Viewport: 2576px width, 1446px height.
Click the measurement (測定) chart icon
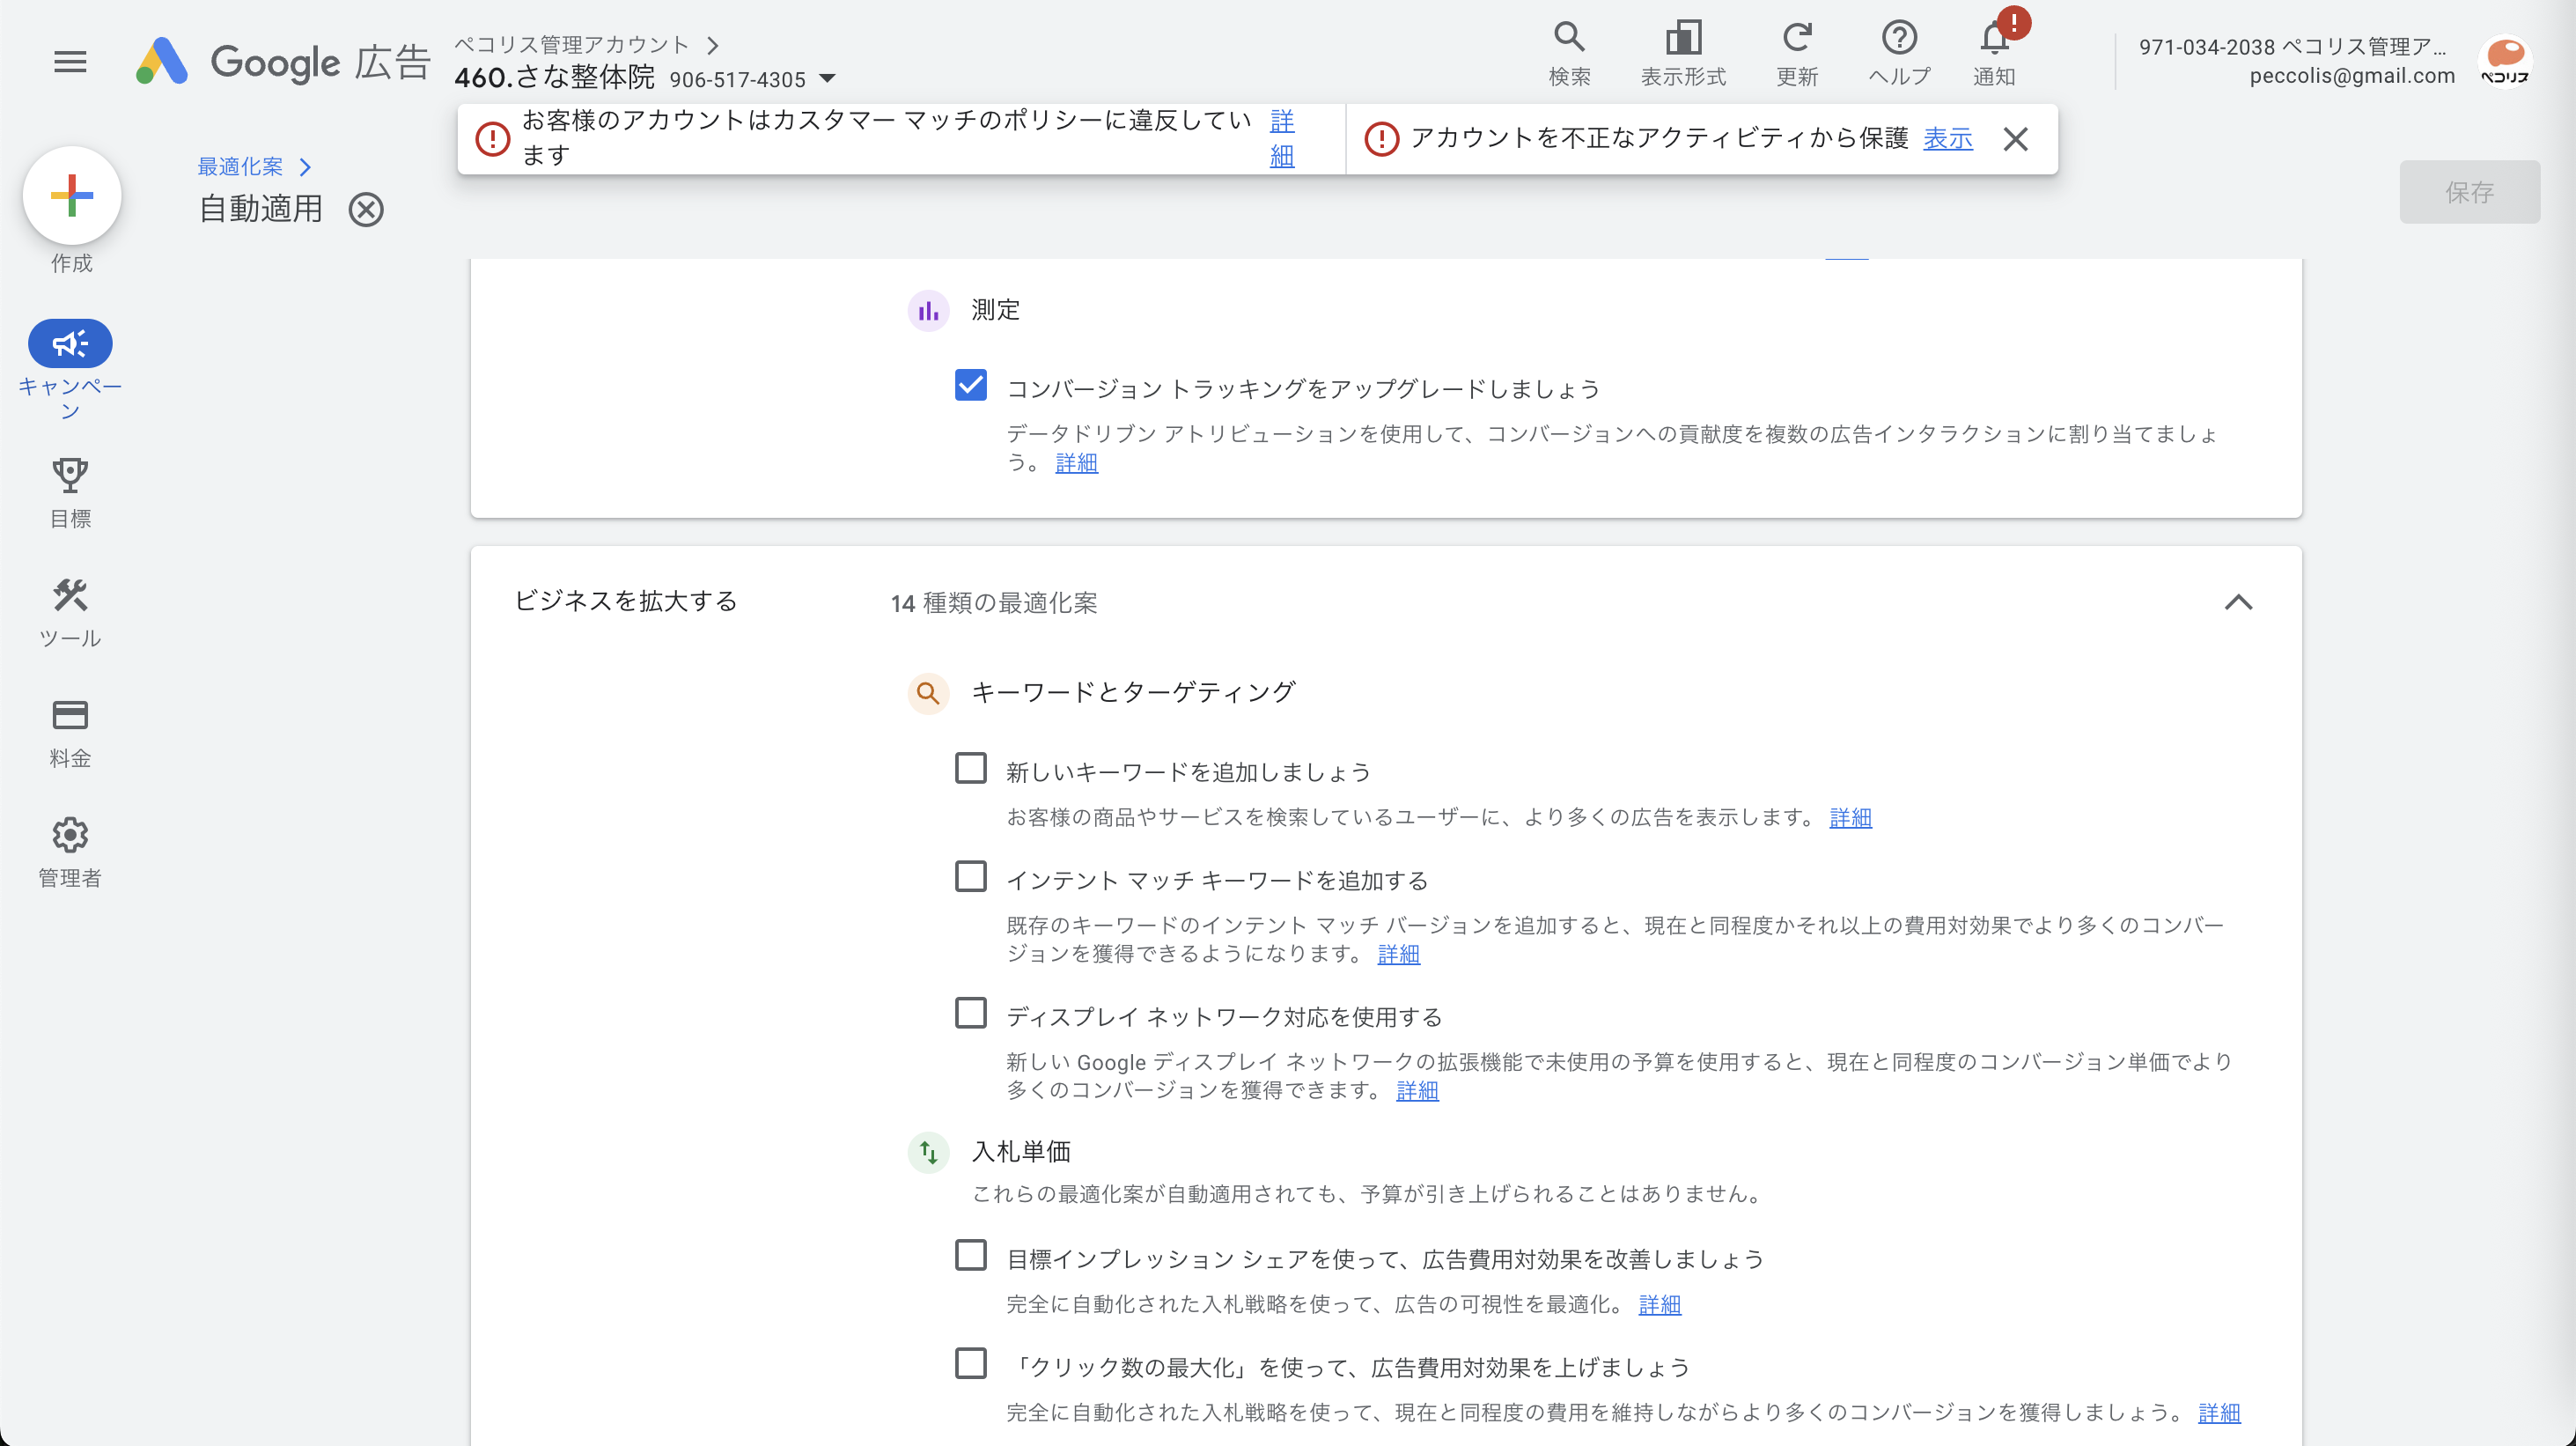point(928,311)
